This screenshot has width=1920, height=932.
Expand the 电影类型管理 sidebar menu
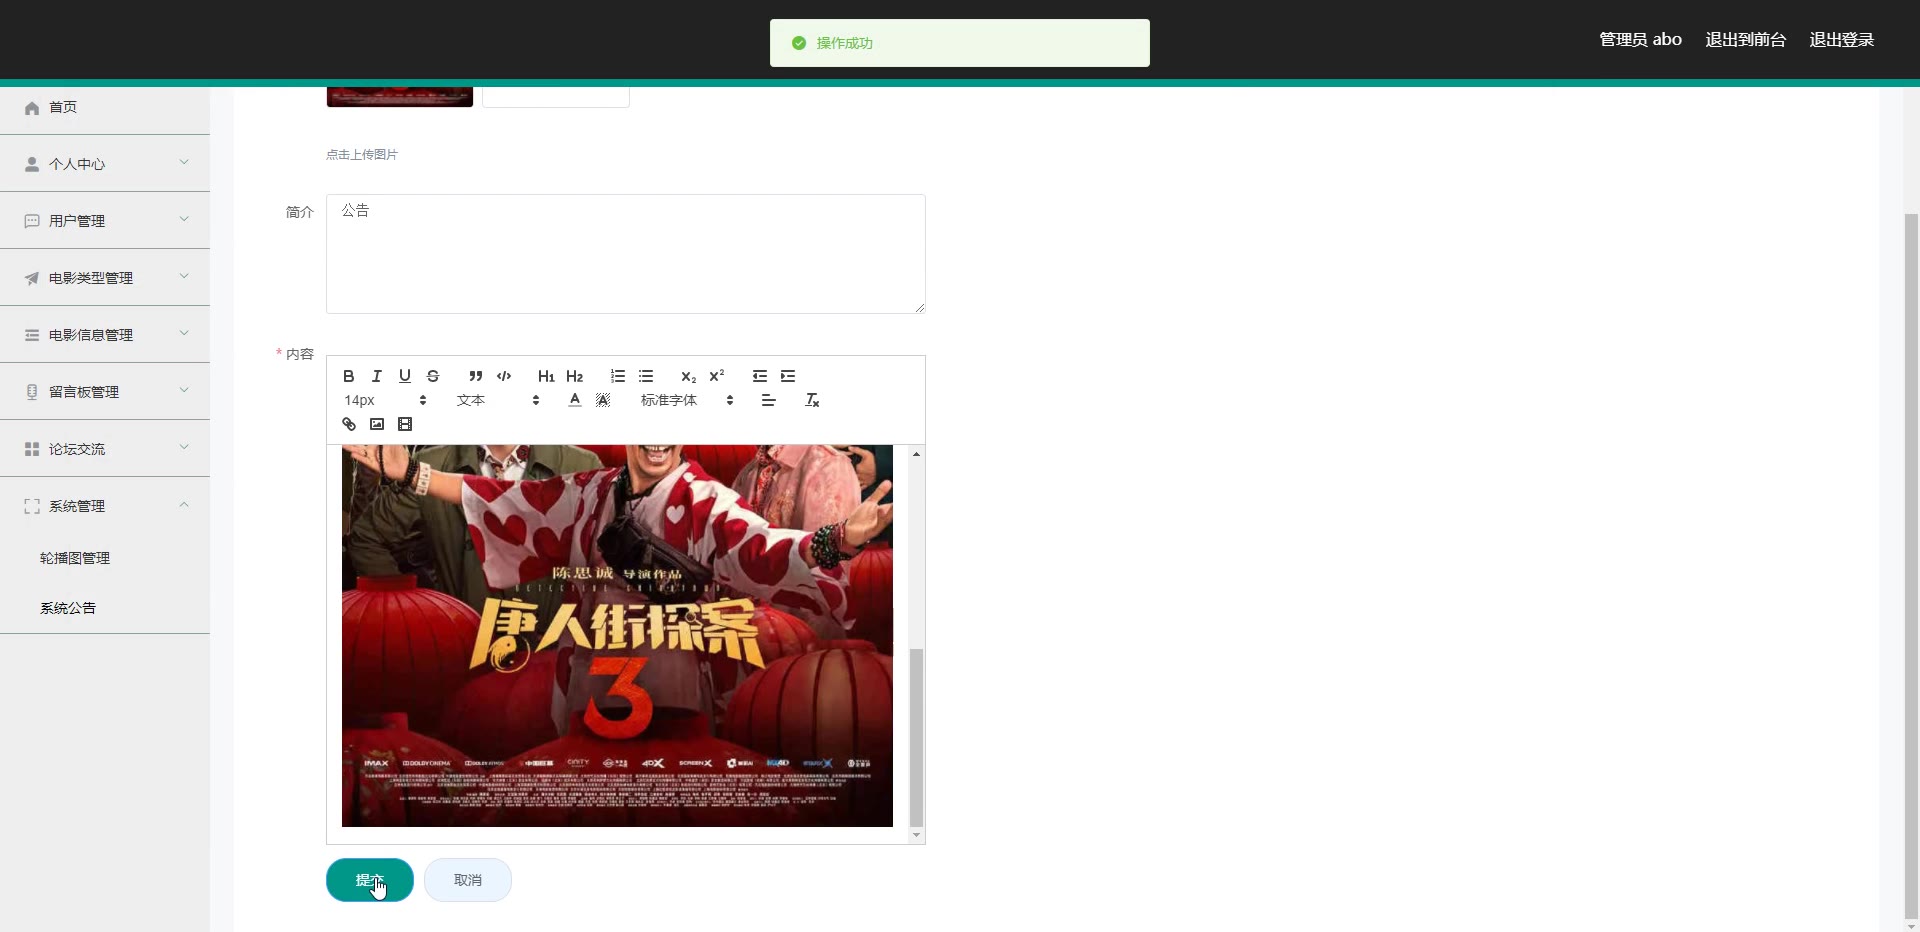coord(105,278)
